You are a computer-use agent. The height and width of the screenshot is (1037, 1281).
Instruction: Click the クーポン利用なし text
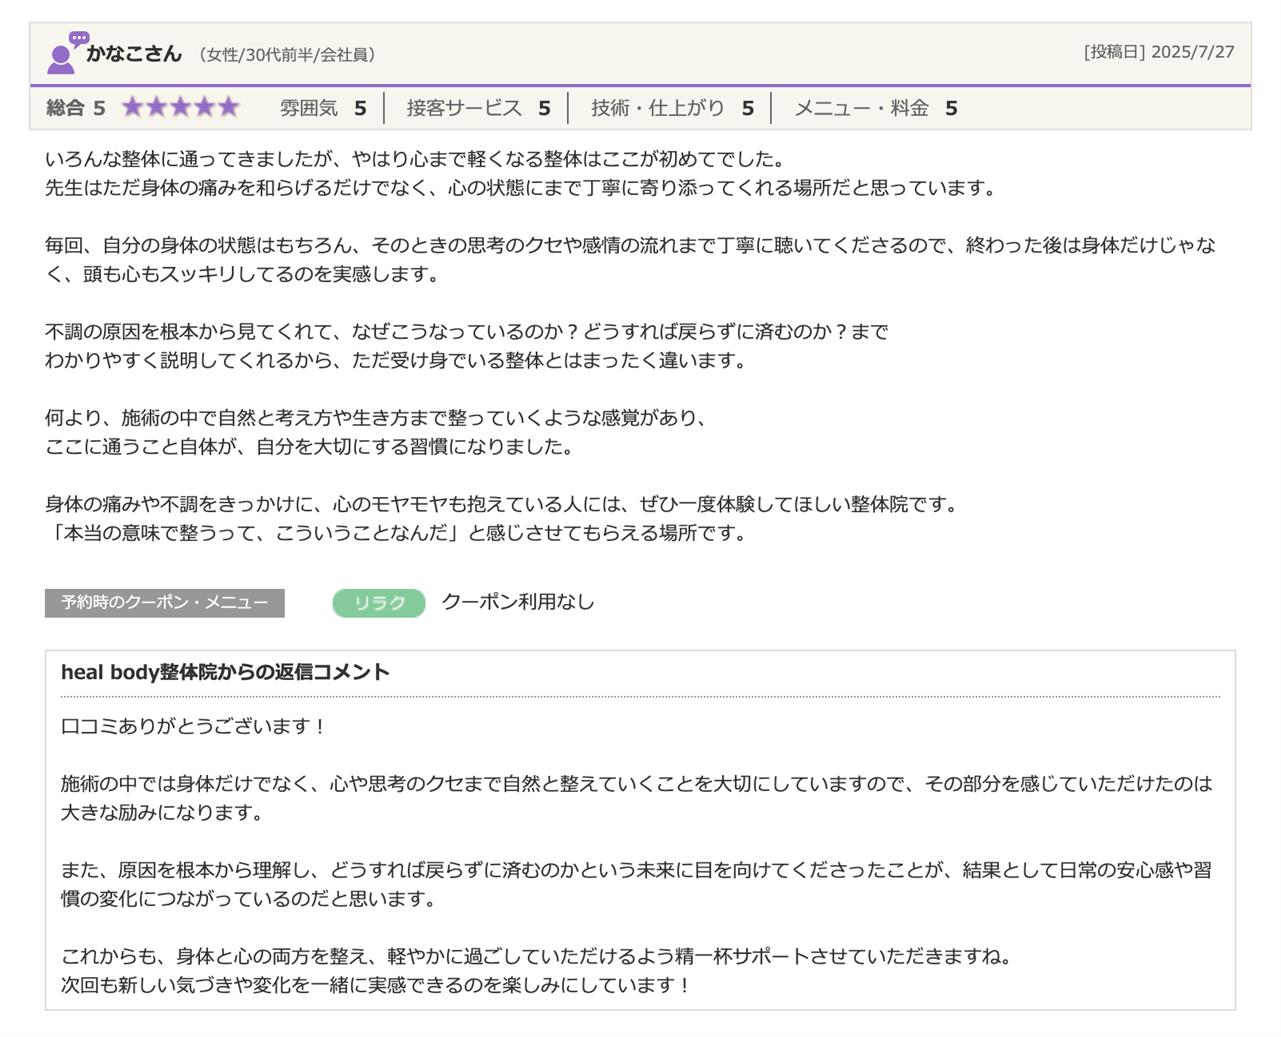(x=517, y=602)
